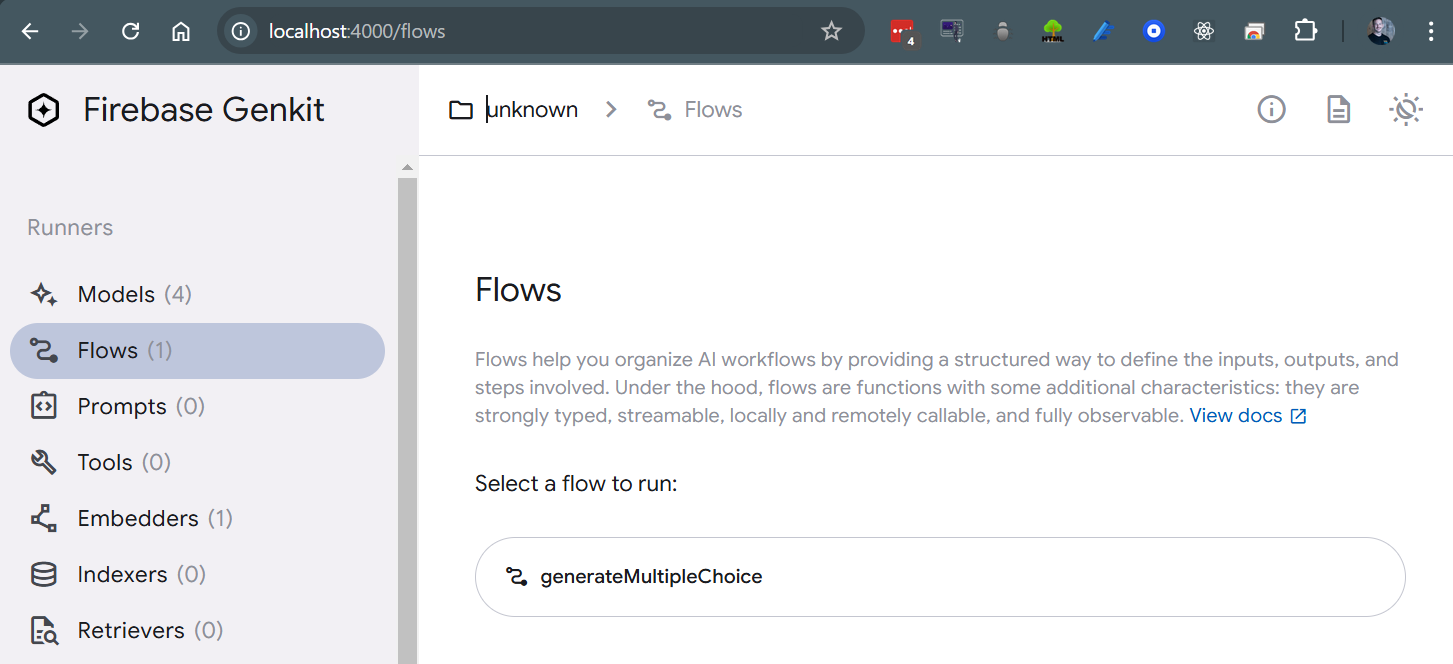
Task: Open the Models runner section
Action: [x=116, y=295]
